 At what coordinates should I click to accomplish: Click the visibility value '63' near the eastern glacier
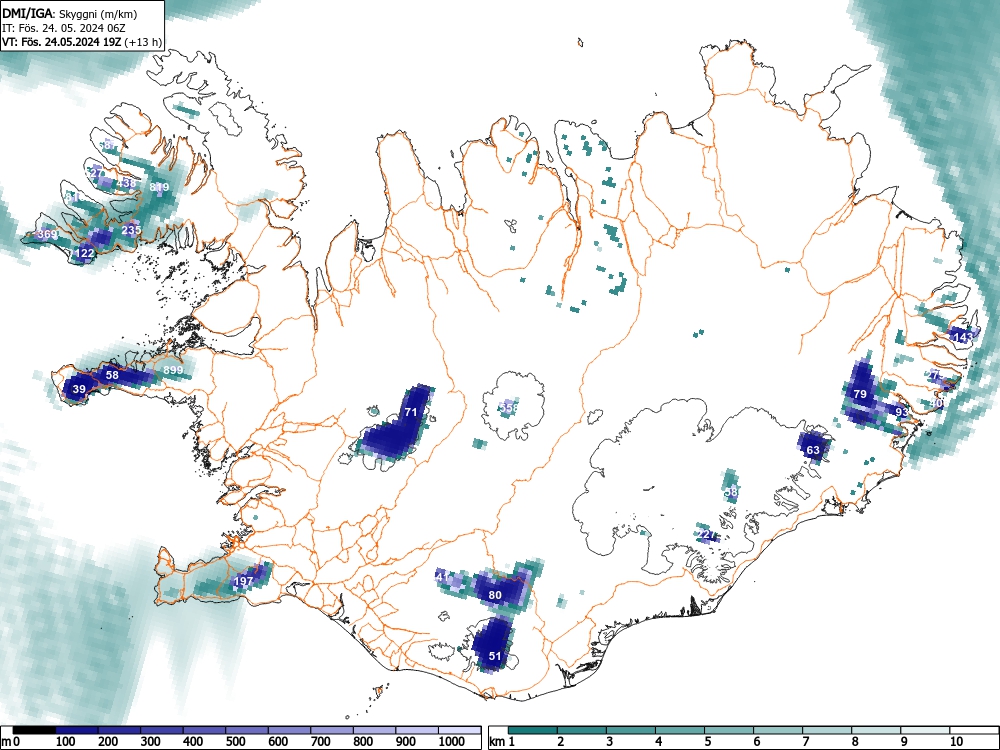pyautogui.click(x=813, y=450)
